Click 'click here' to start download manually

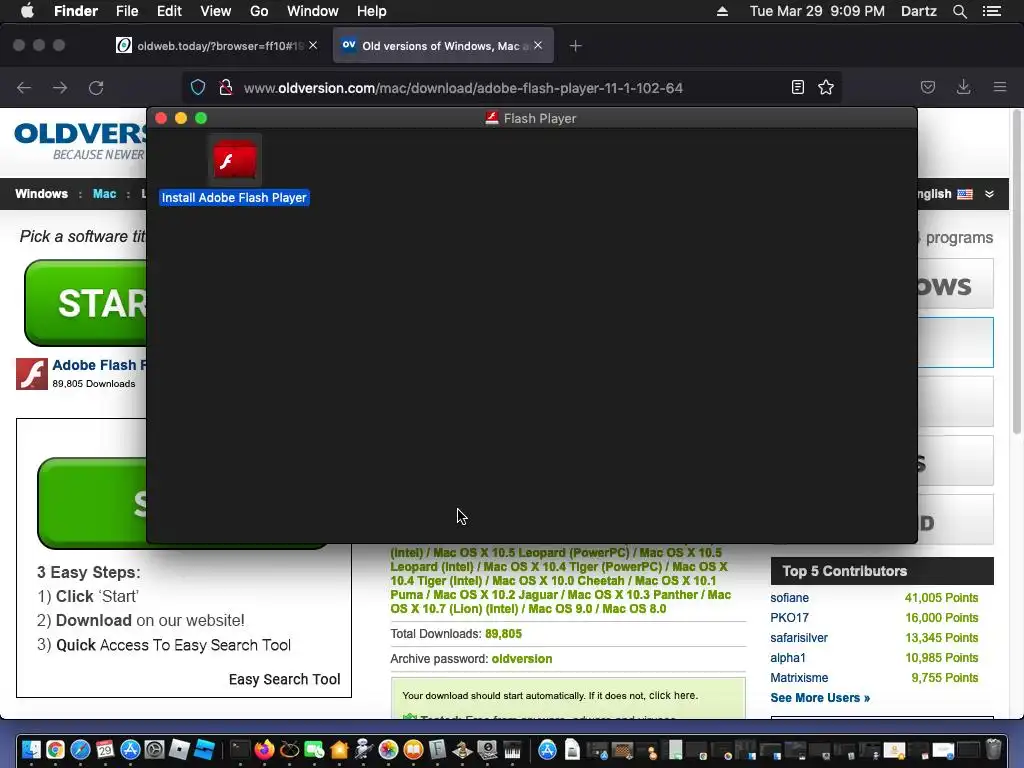672,696
